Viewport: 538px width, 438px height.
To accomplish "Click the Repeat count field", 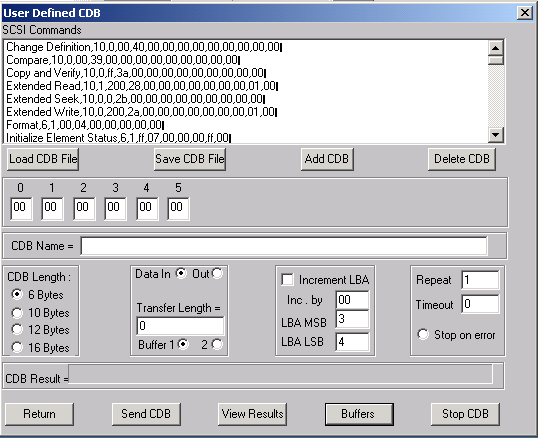I will (480, 280).
